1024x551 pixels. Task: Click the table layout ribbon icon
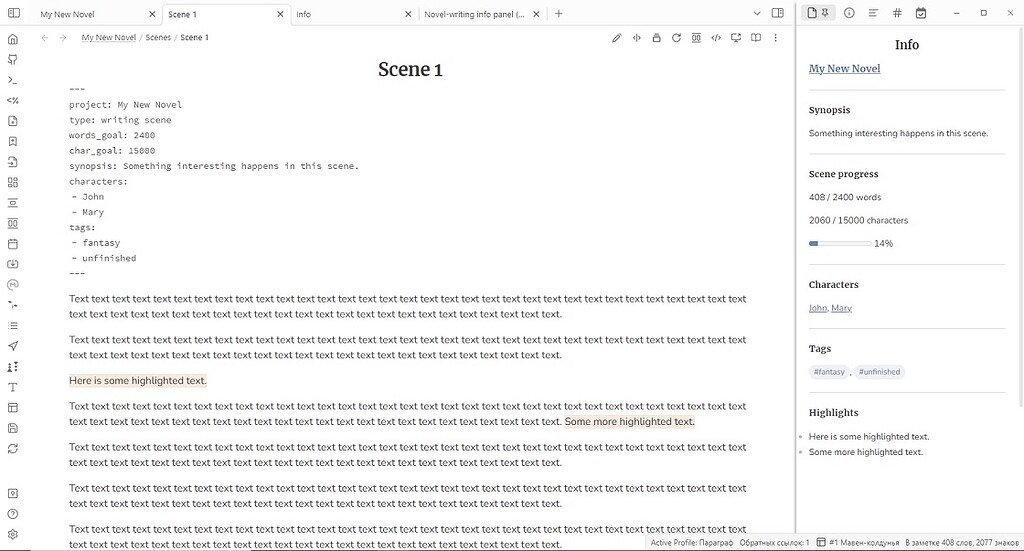pyautogui.click(x=12, y=407)
